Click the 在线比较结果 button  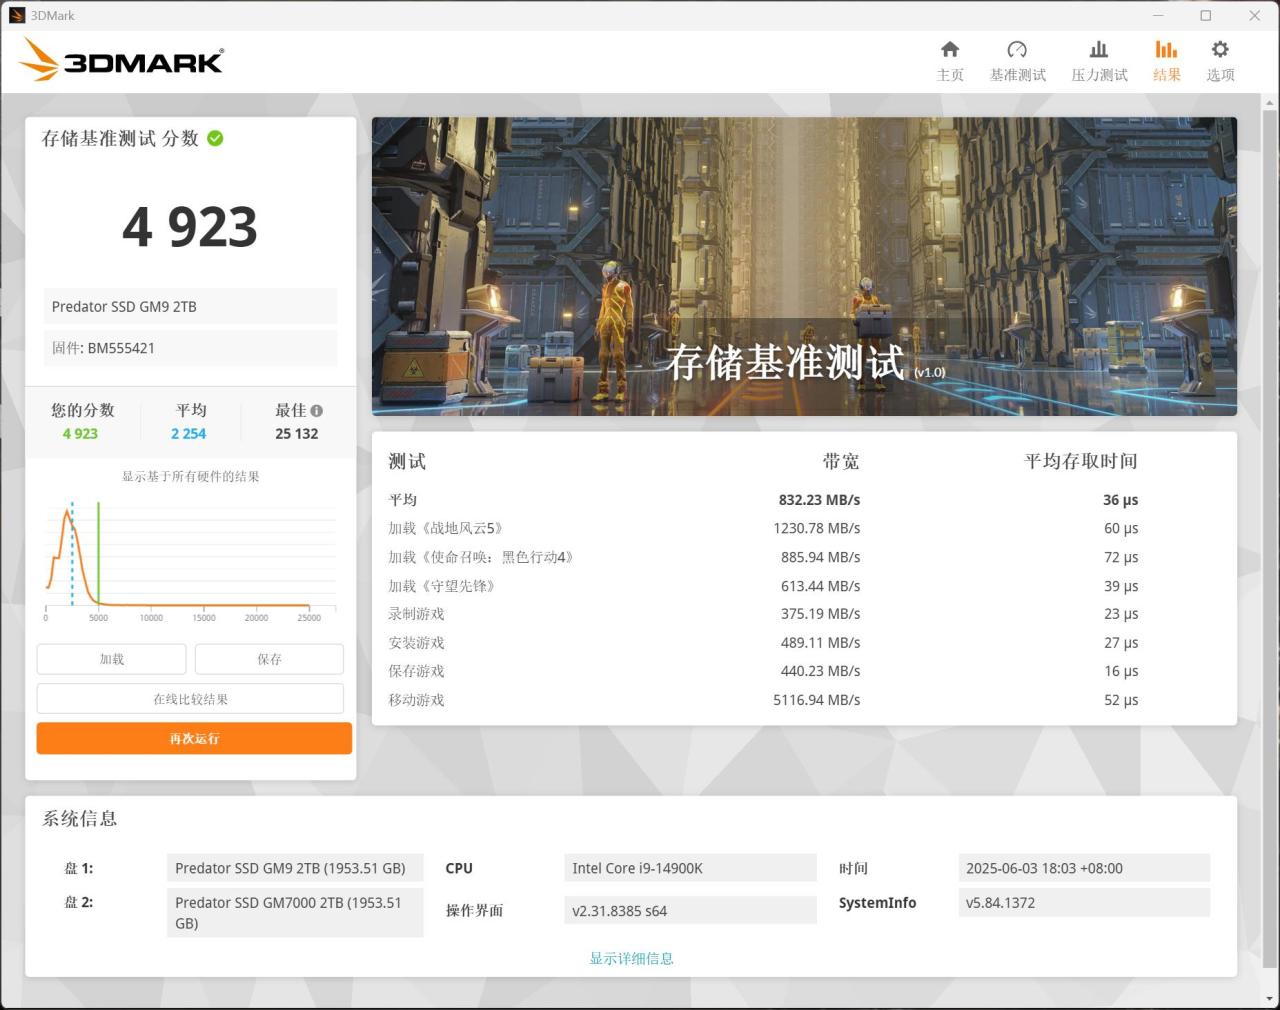coord(190,699)
